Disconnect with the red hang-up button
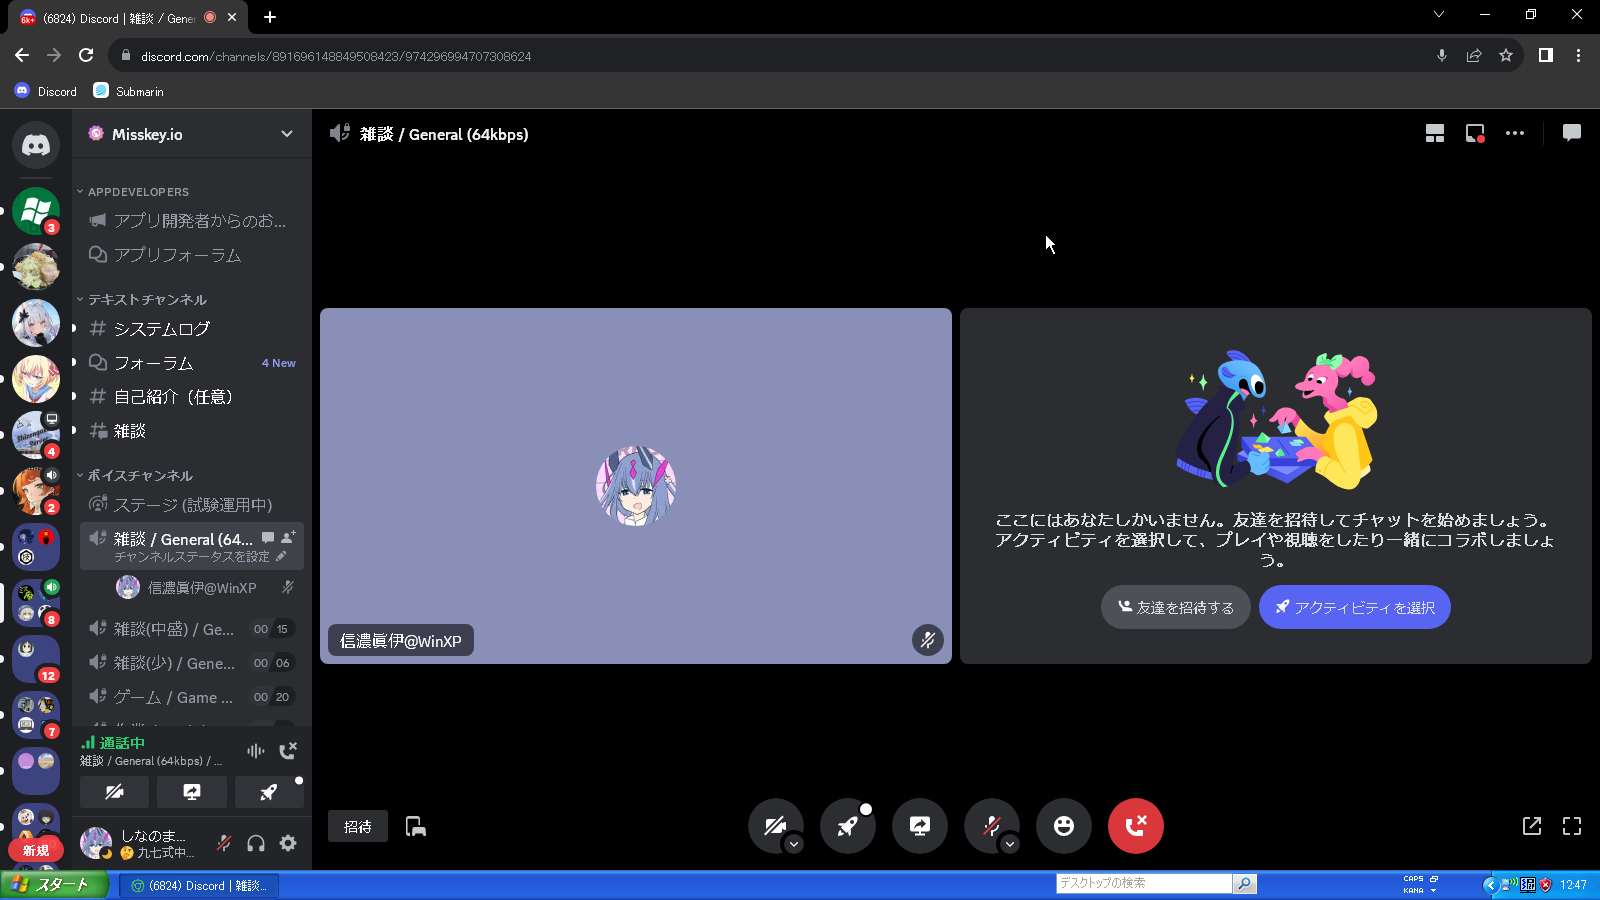Screen dimensions: 1600x900 (1136, 826)
